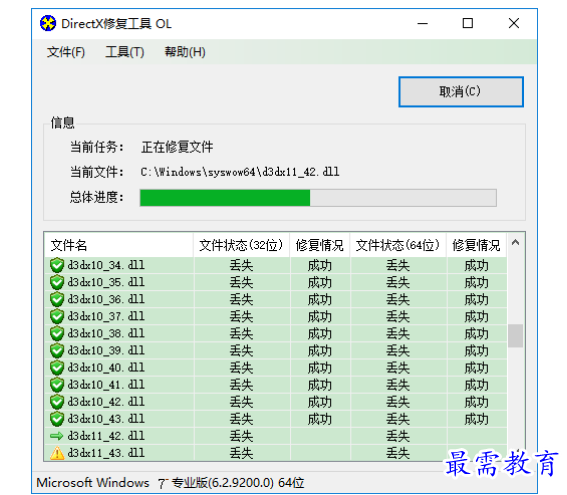Select the d3dx10_39.dll file name
The width and height of the screenshot is (567, 495).
tap(106, 350)
